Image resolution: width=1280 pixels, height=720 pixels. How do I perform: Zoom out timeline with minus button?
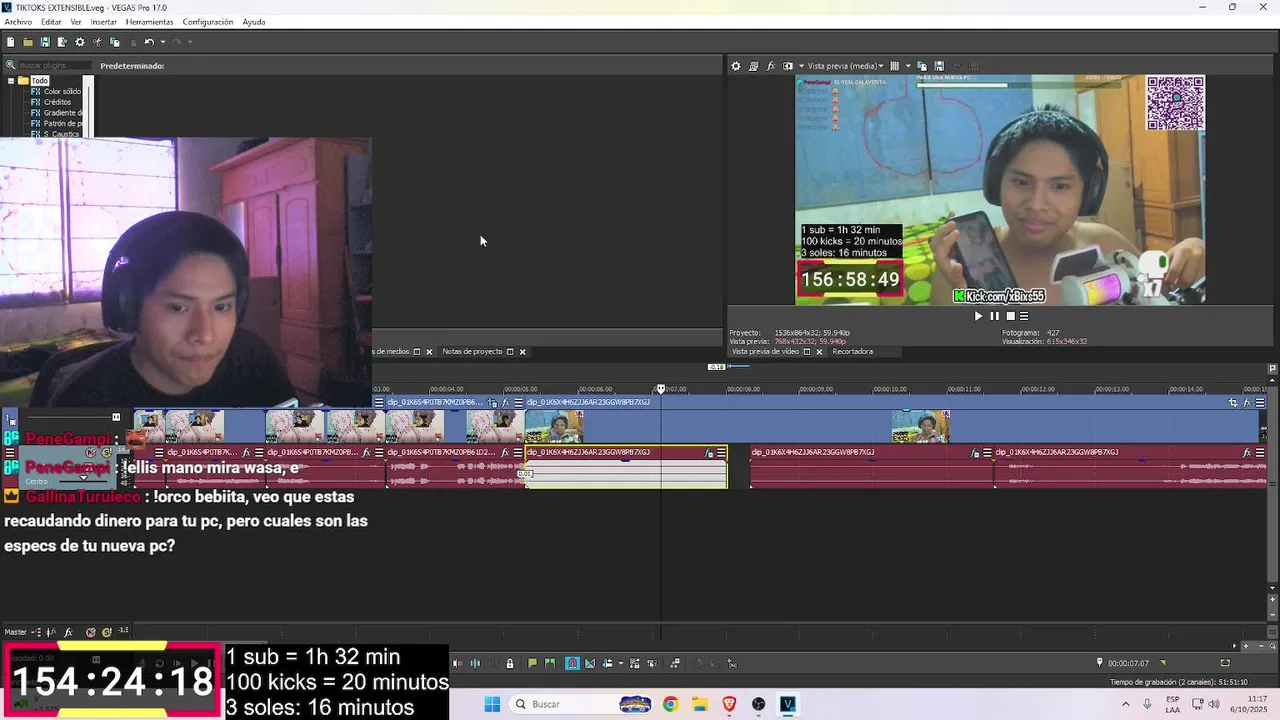click(1261, 646)
